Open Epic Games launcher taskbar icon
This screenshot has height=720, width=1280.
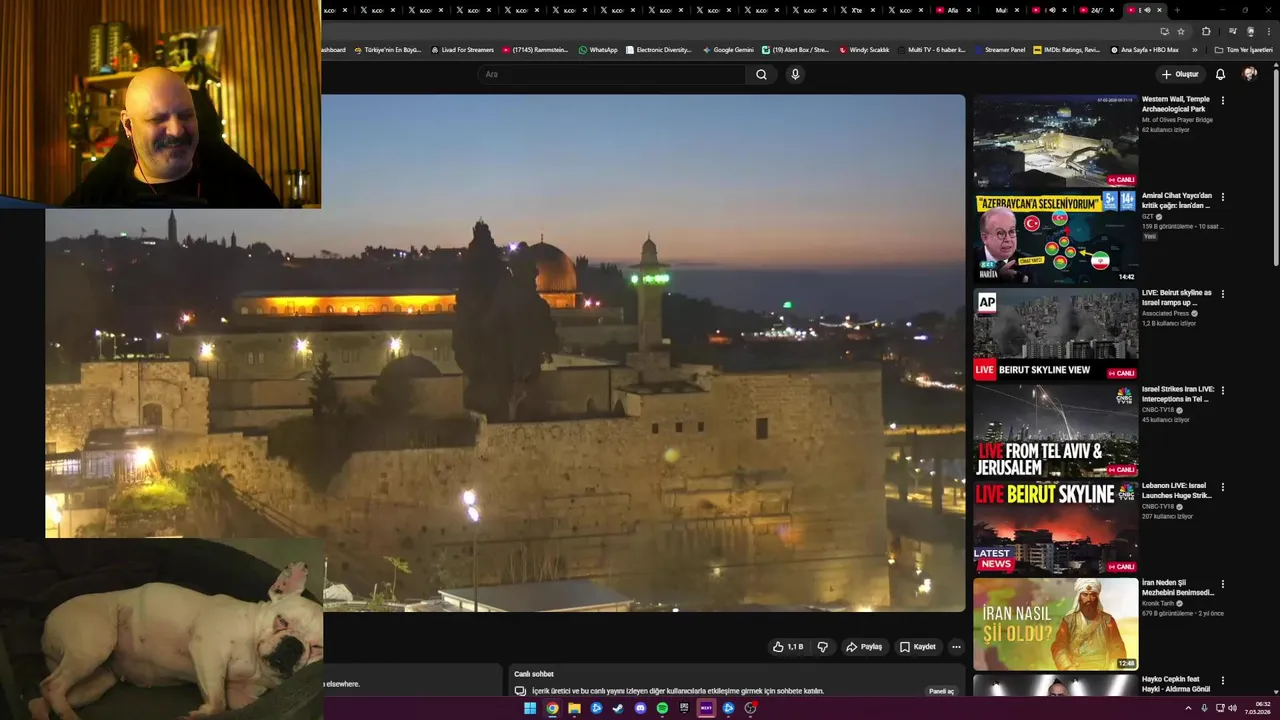[684, 708]
